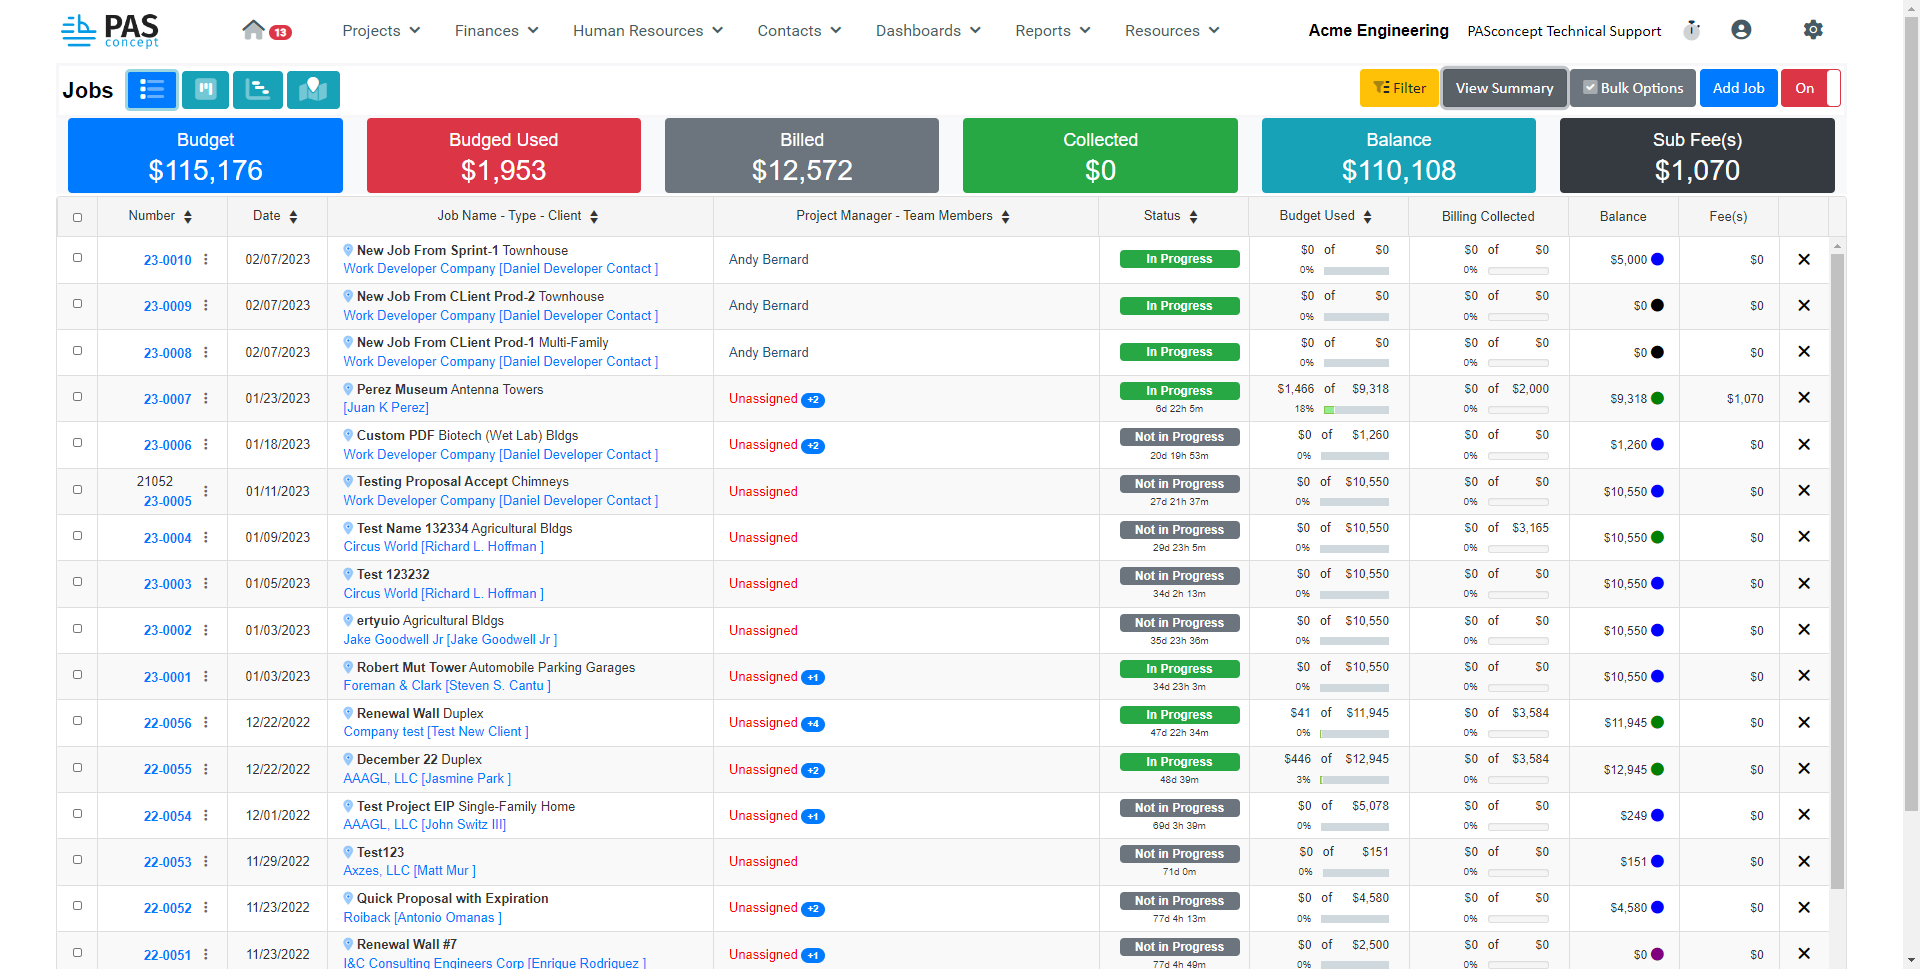Open the Dashboards menu
This screenshot has height=969, width=1920.
[x=927, y=31]
